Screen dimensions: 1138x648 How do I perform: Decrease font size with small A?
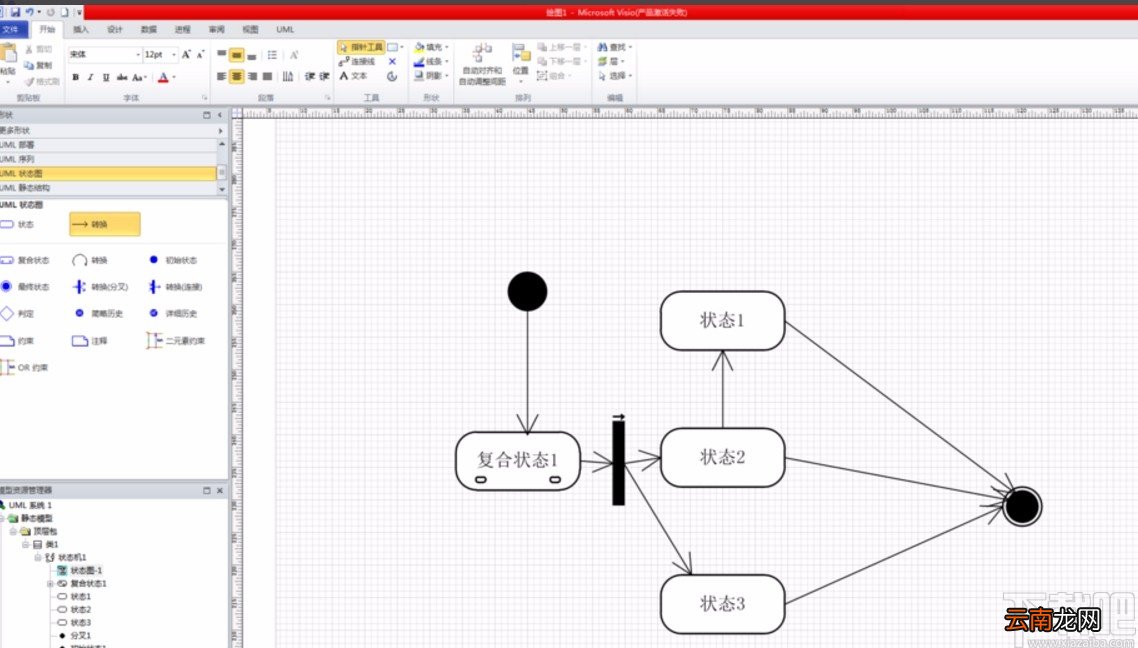(200, 54)
